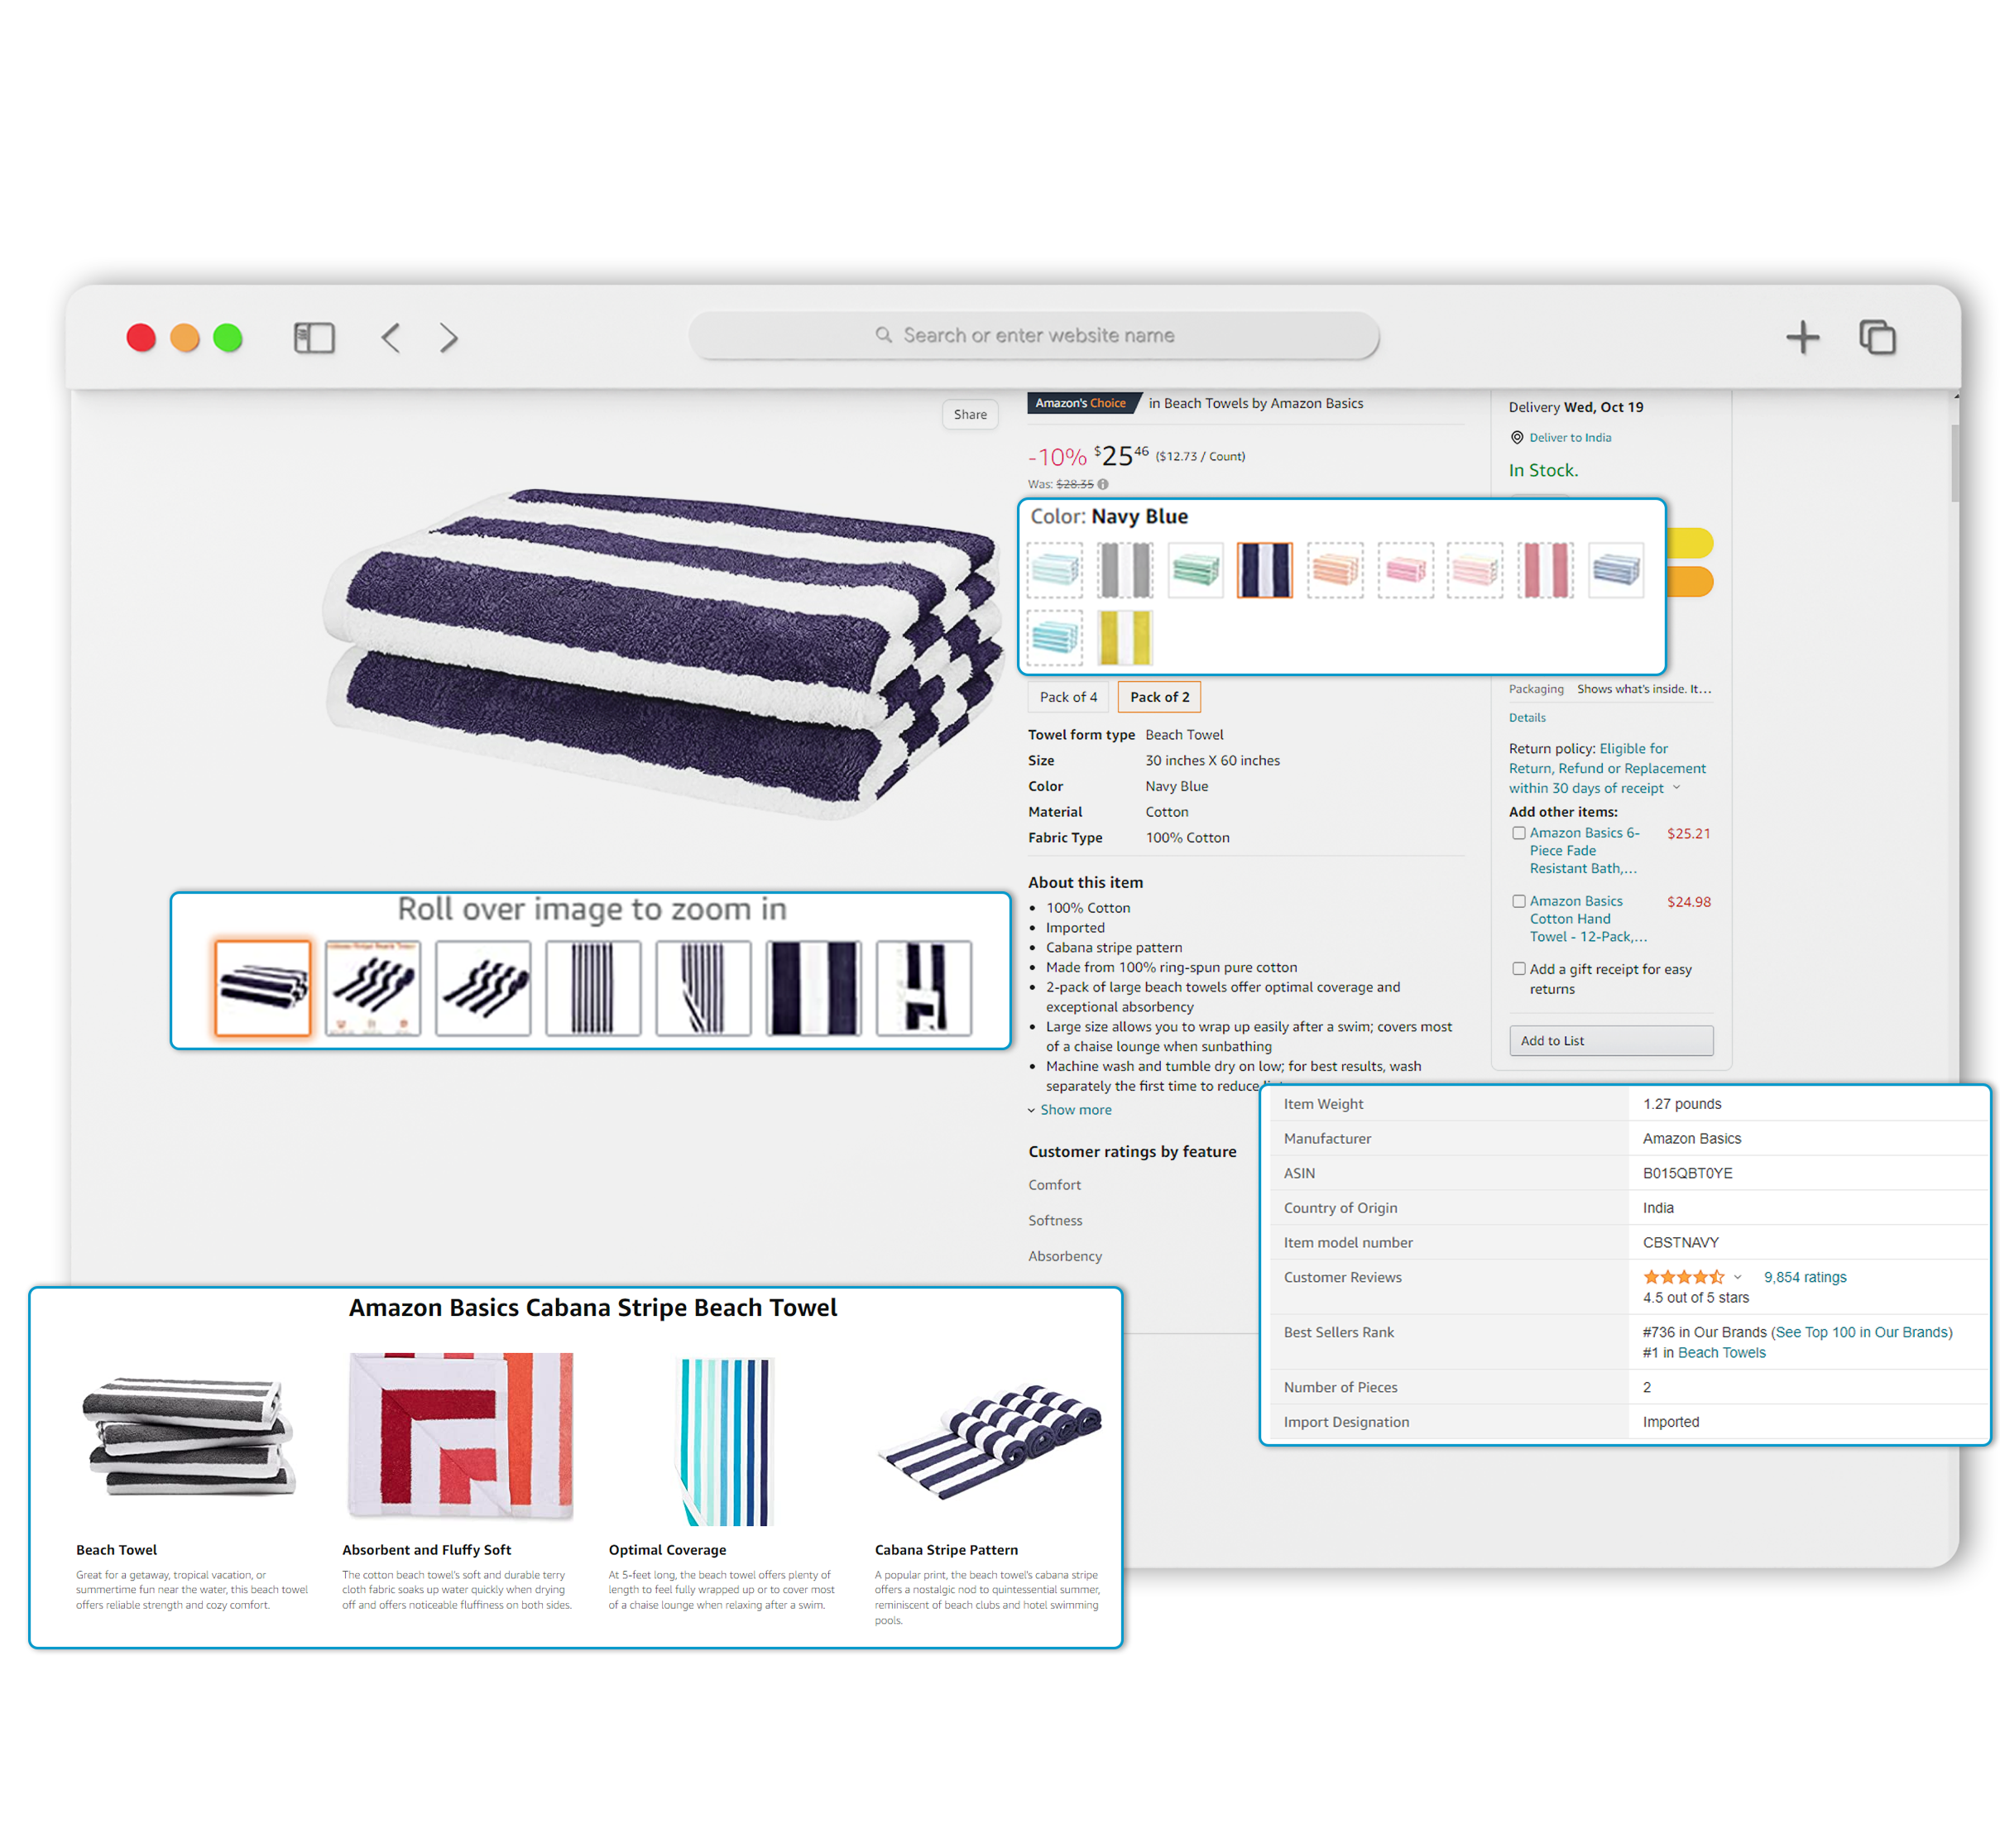
Task: Choose the Navy Blue towel color swatch
Action: (1264, 571)
